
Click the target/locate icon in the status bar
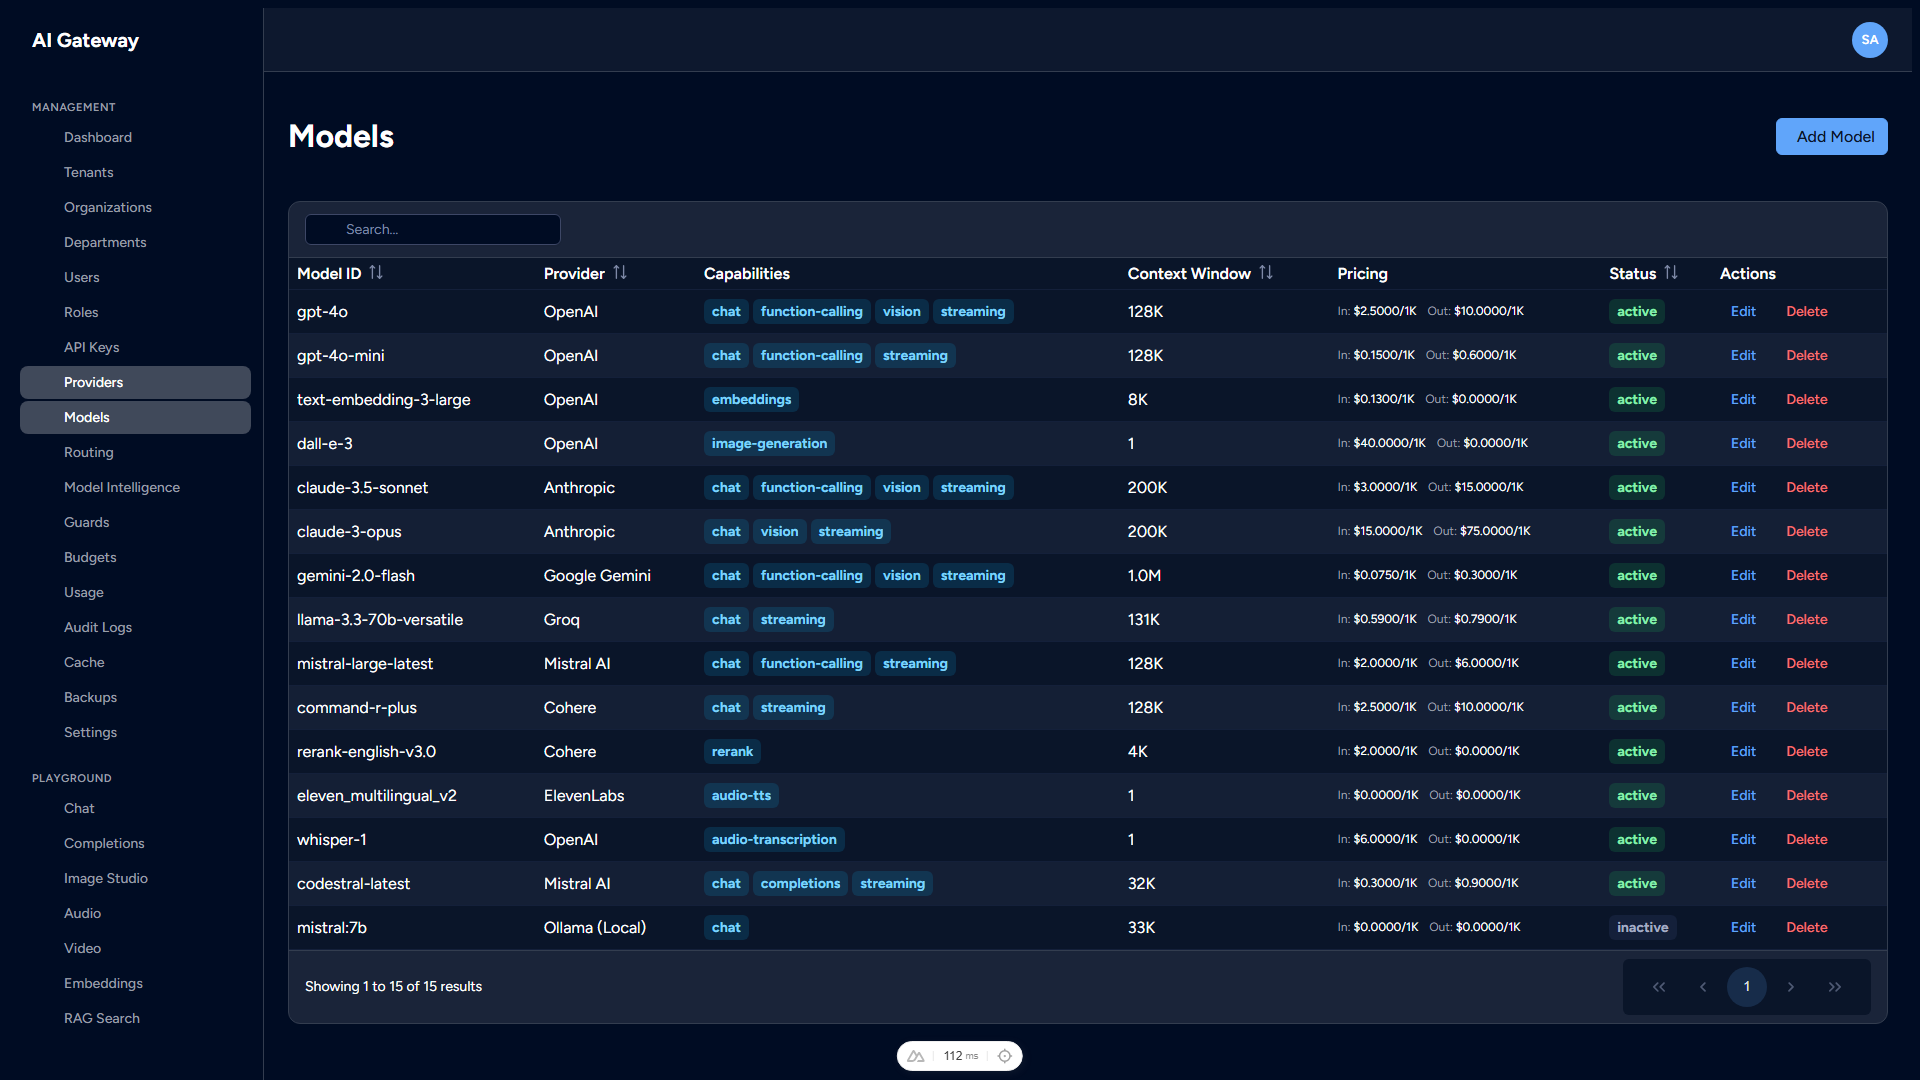click(1006, 1055)
